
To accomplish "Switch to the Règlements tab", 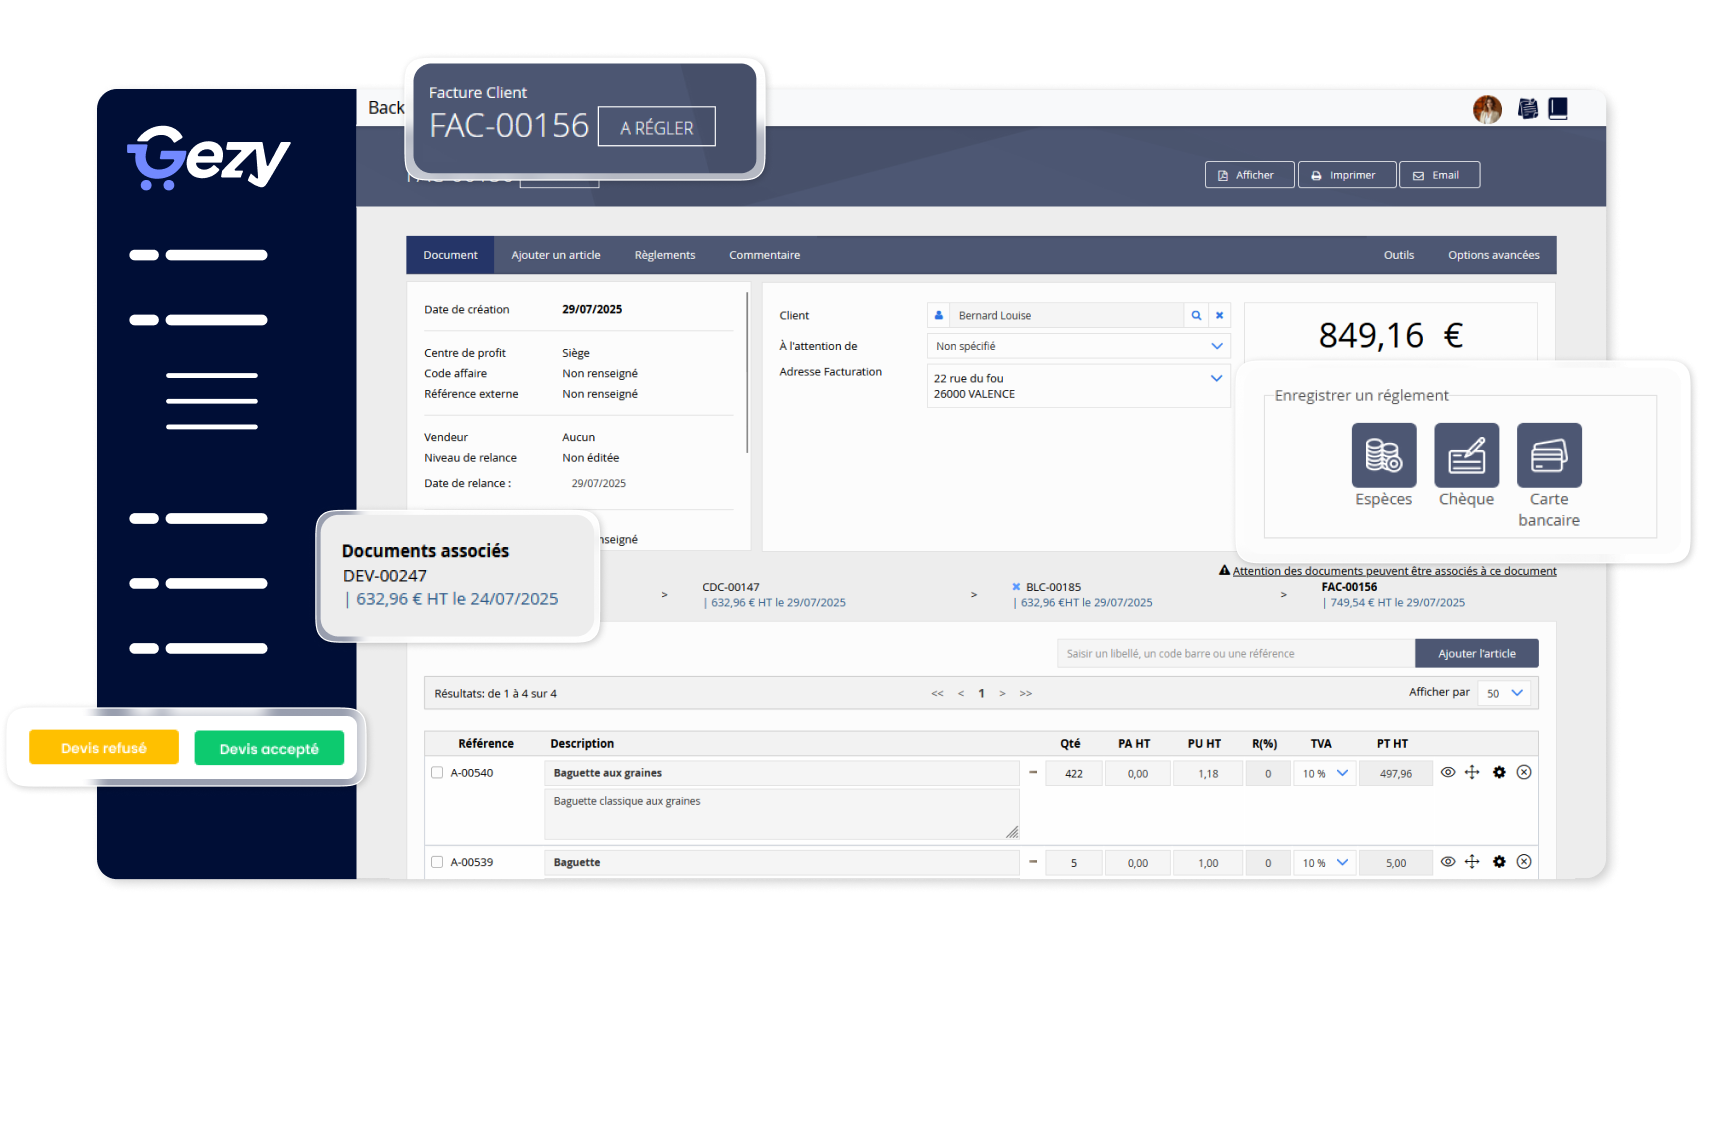I will click(x=664, y=255).
